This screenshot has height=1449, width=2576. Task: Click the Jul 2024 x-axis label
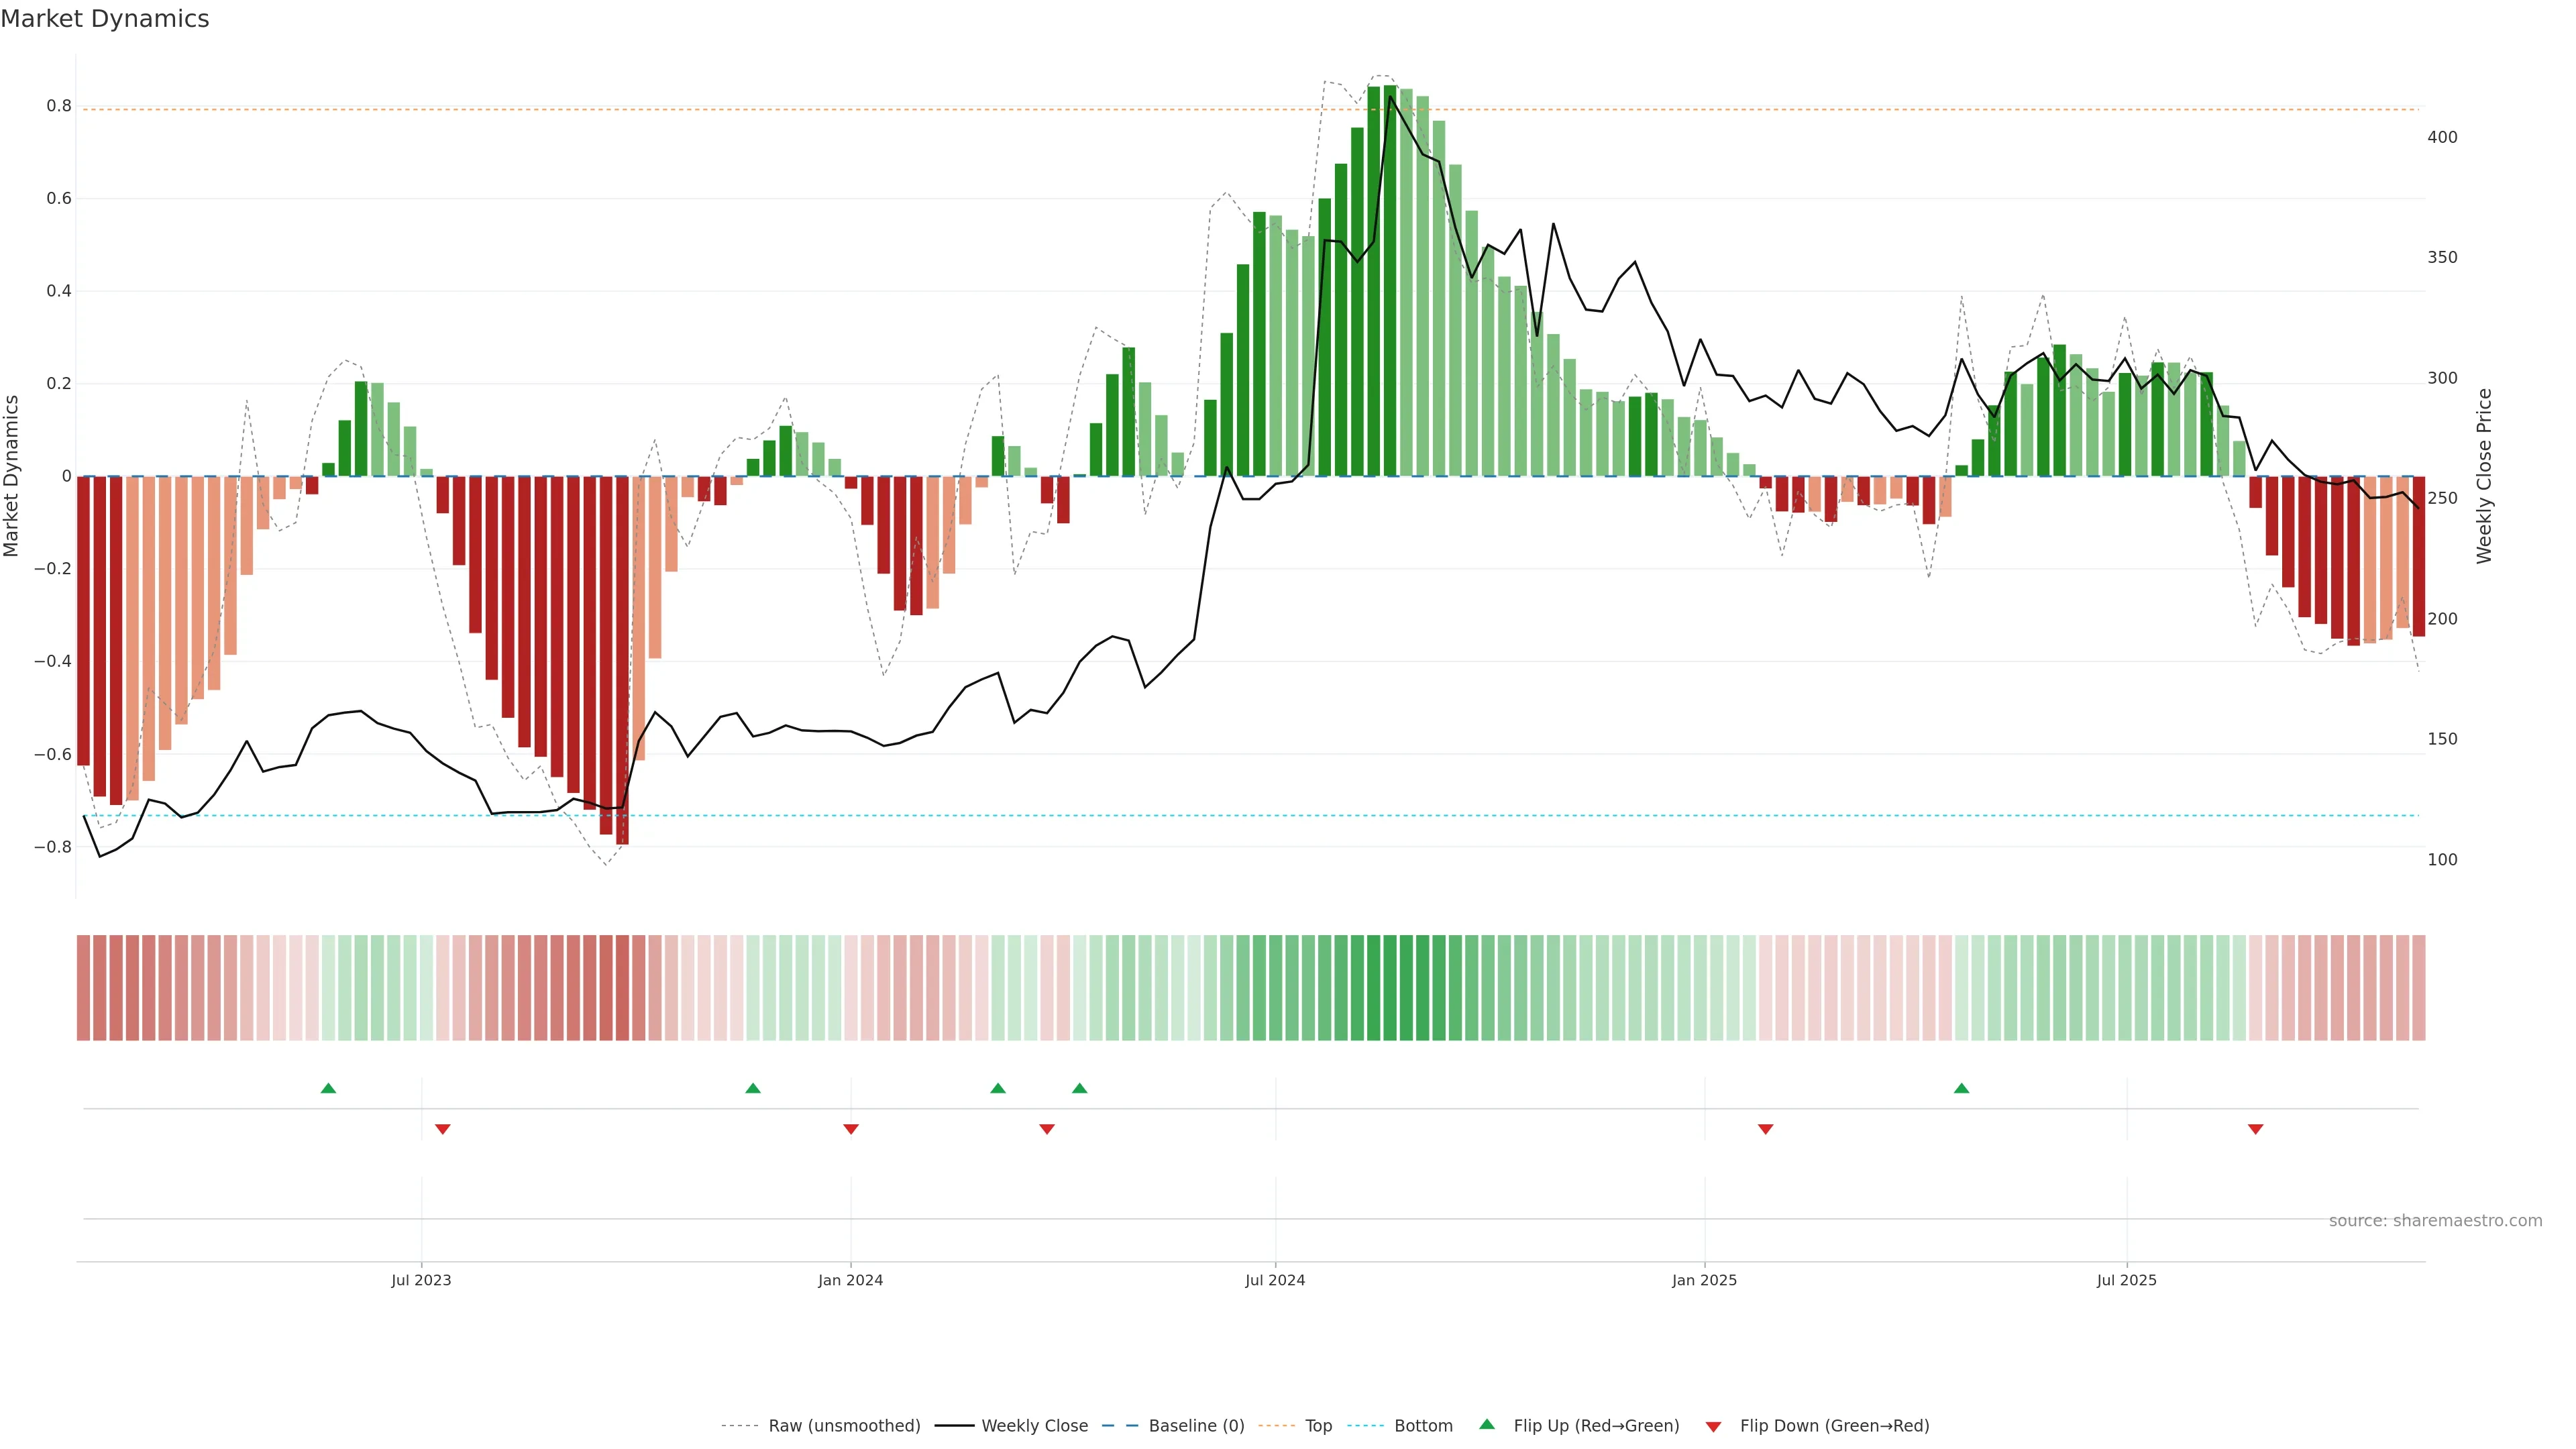[1274, 1280]
